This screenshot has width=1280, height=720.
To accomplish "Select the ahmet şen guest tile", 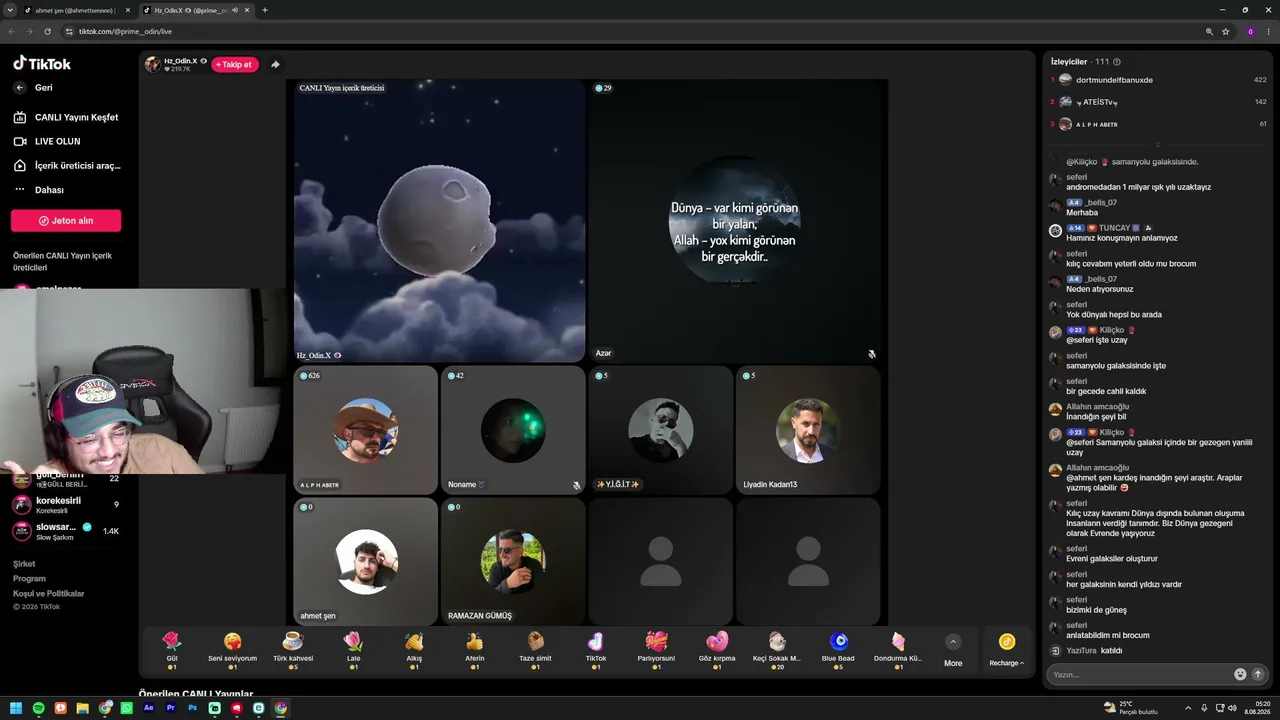I will 365,562.
